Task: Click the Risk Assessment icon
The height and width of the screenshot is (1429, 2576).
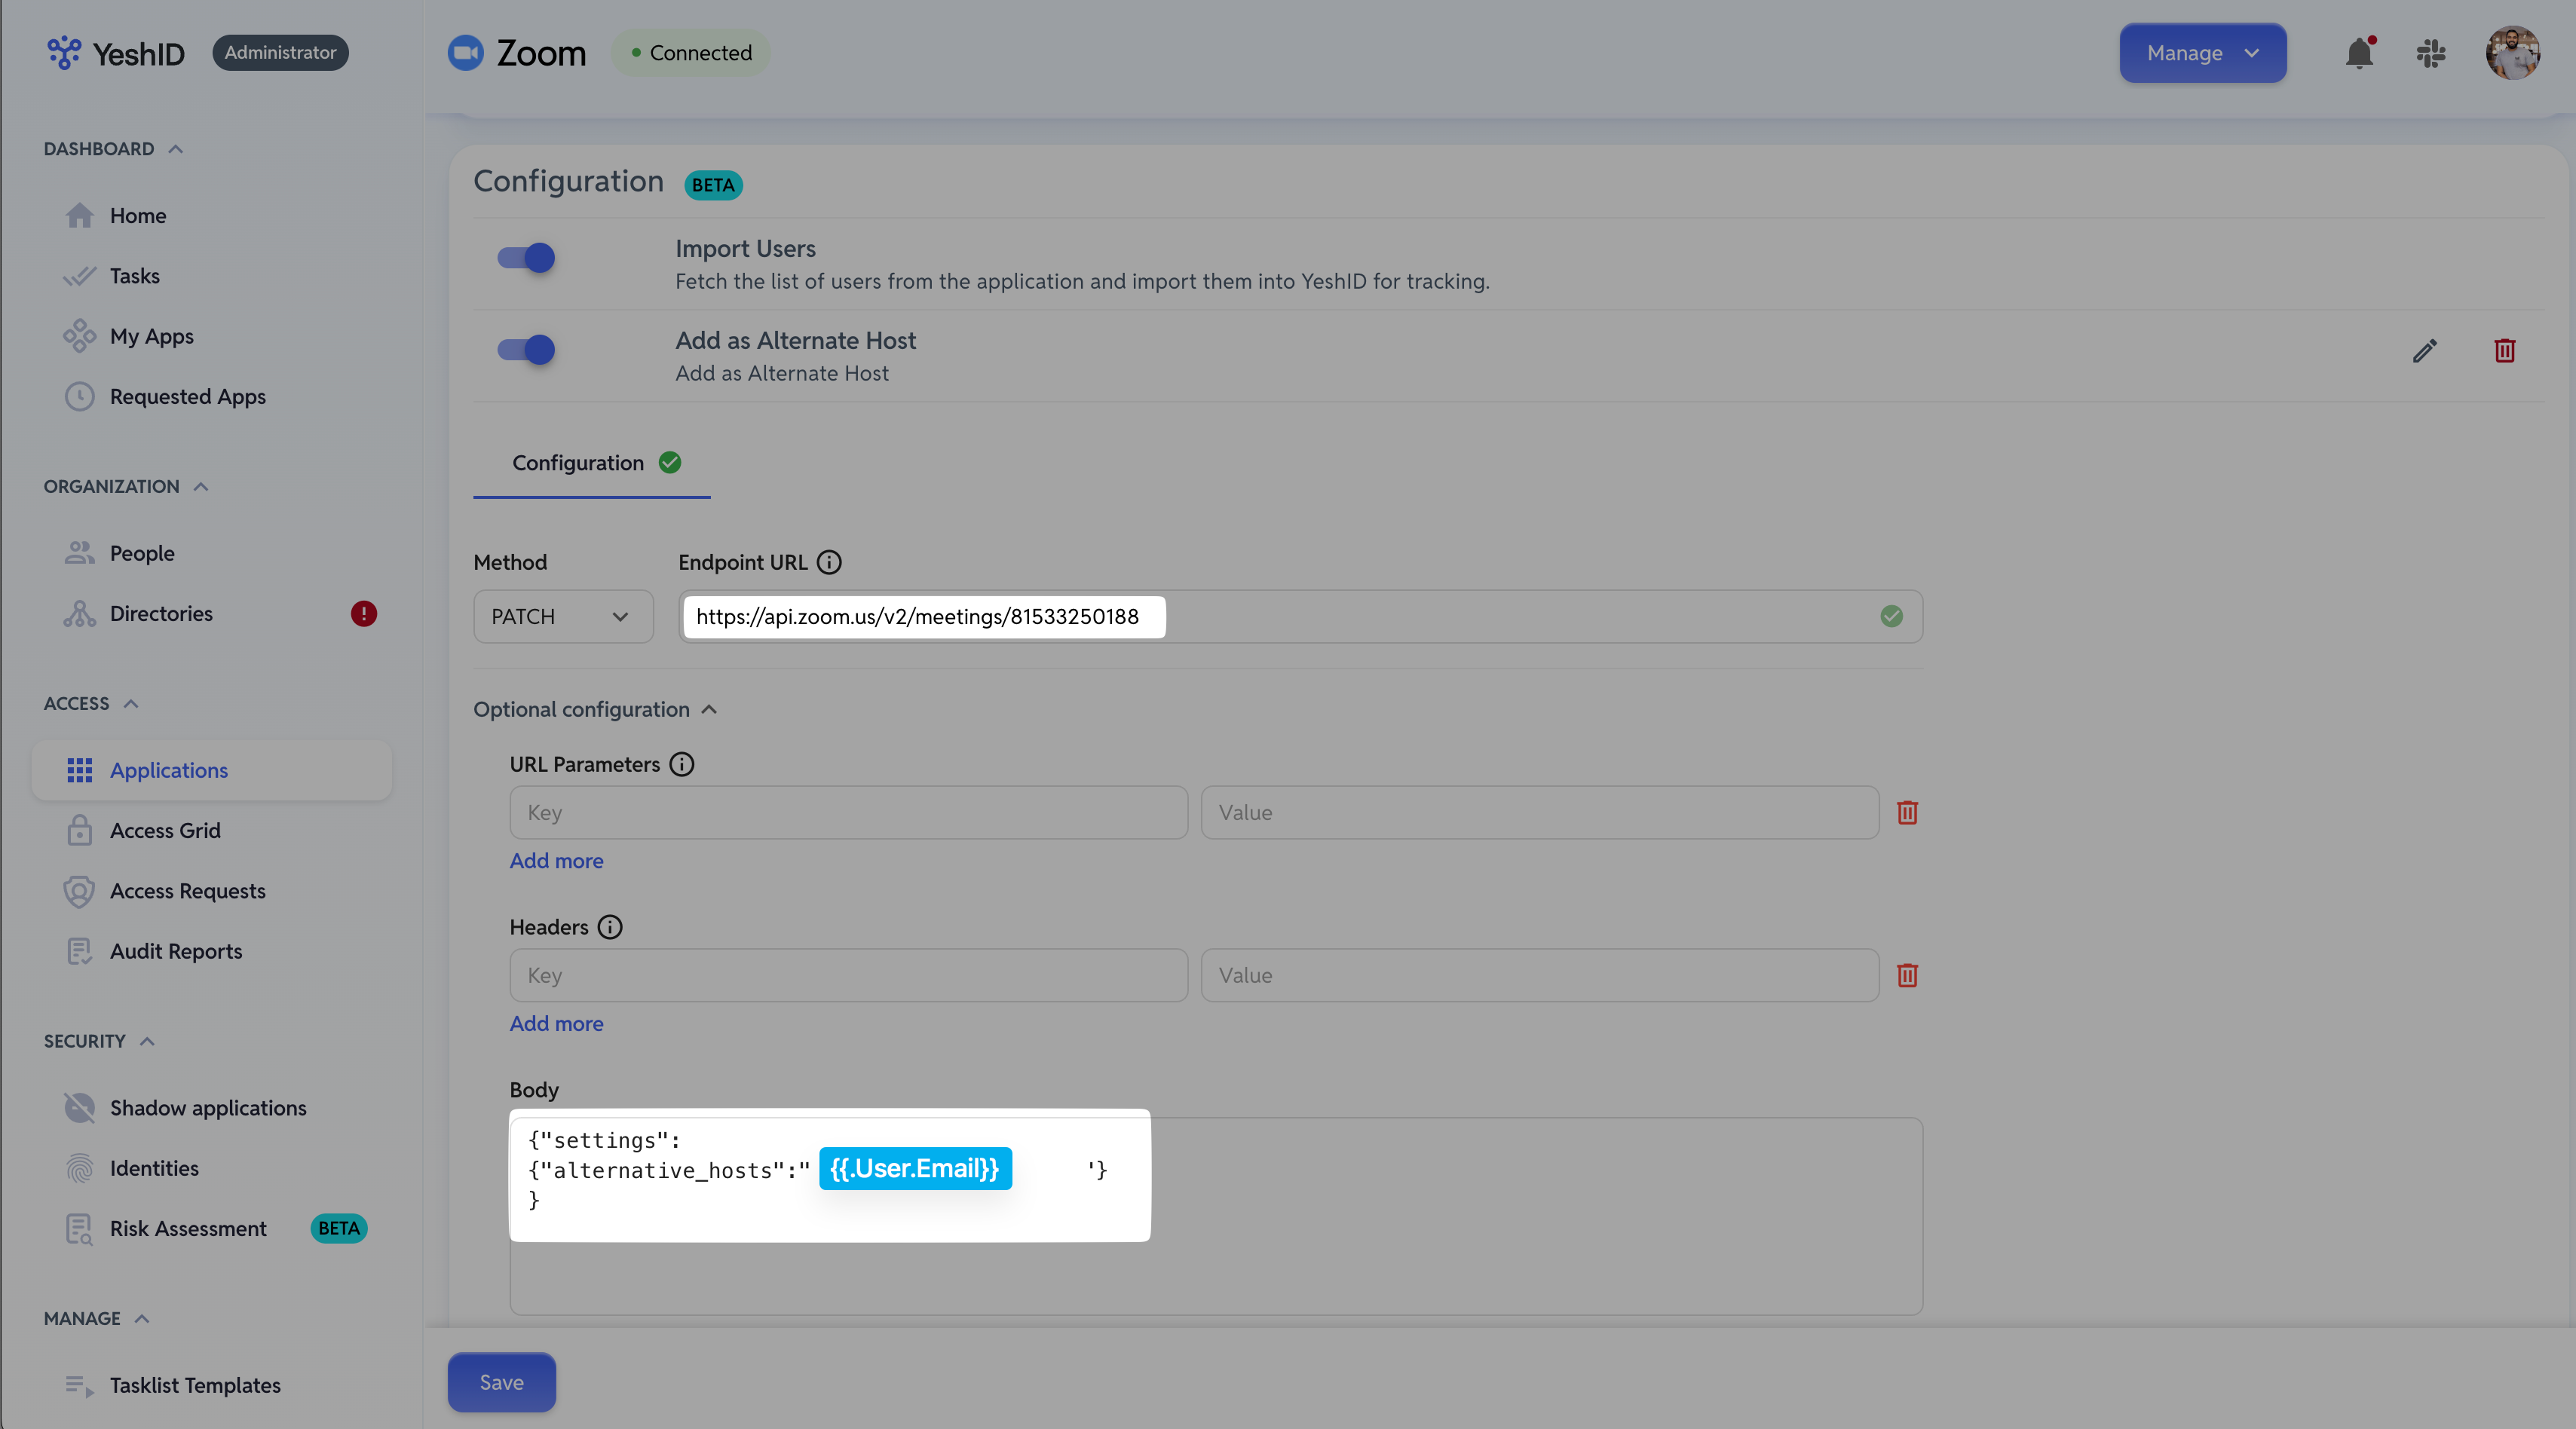Action: (79, 1228)
